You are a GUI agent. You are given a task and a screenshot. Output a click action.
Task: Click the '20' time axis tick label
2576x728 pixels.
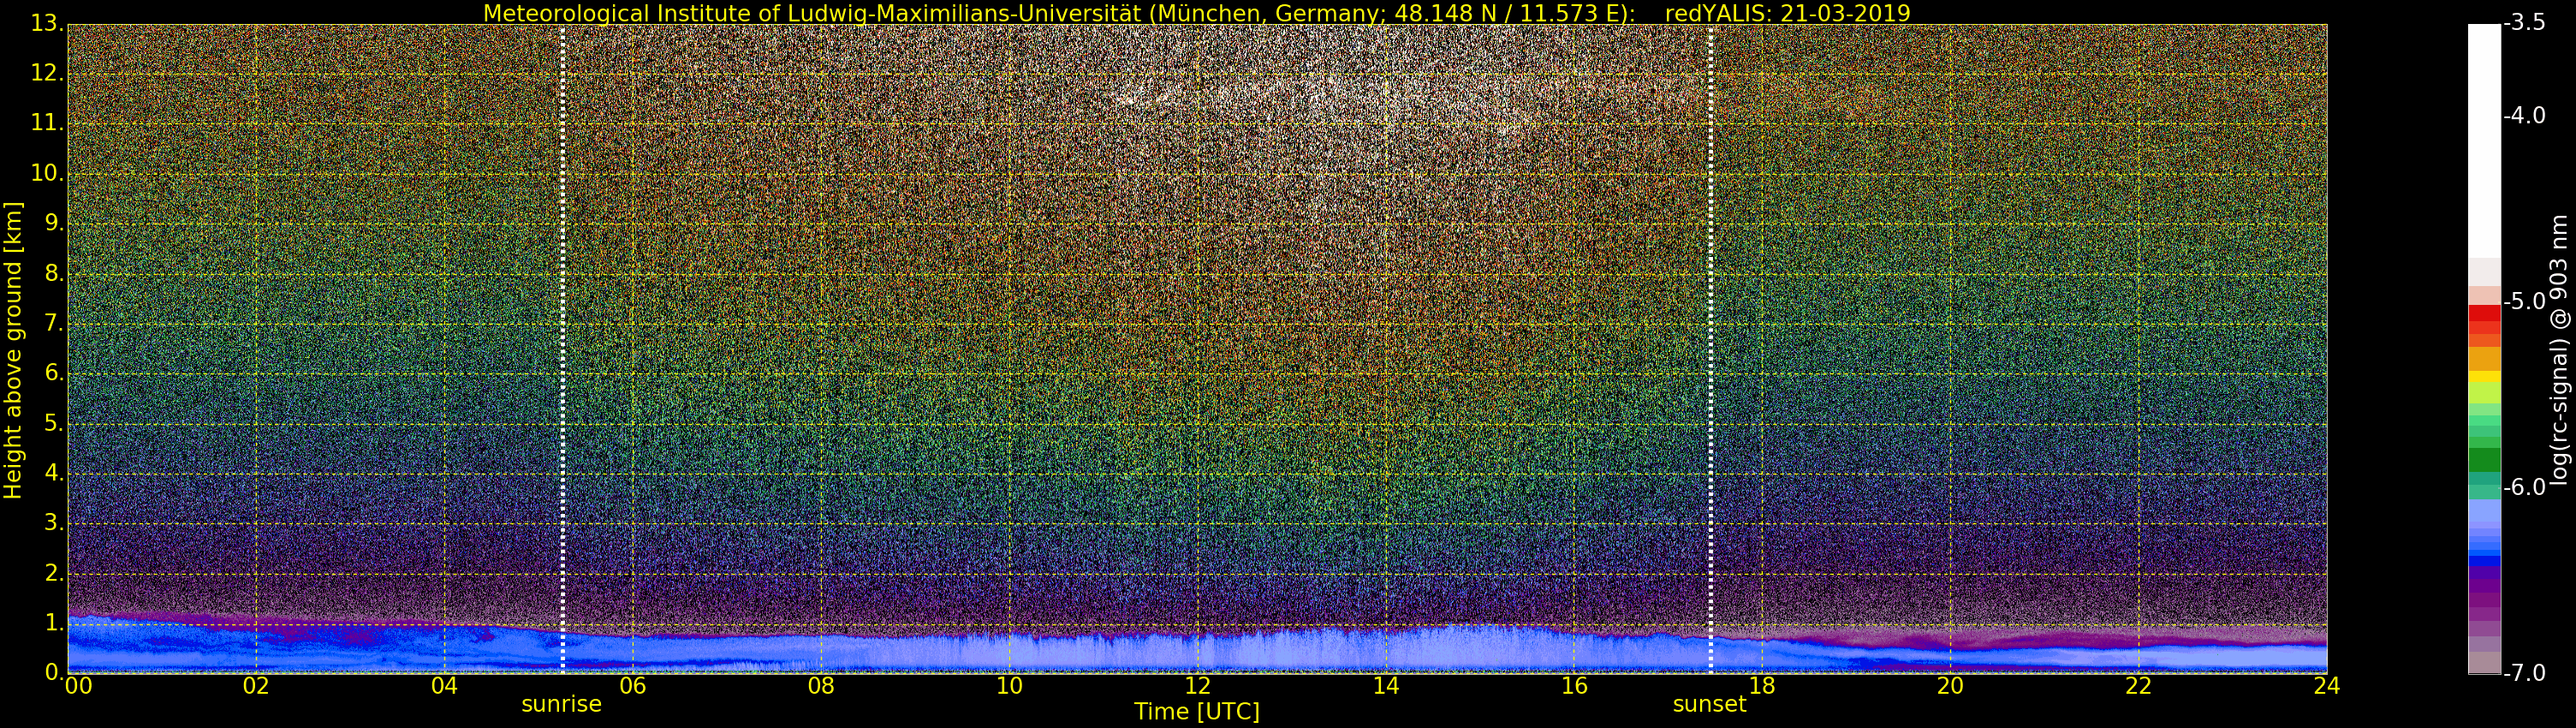pyautogui.click(x=1950, y=685)
